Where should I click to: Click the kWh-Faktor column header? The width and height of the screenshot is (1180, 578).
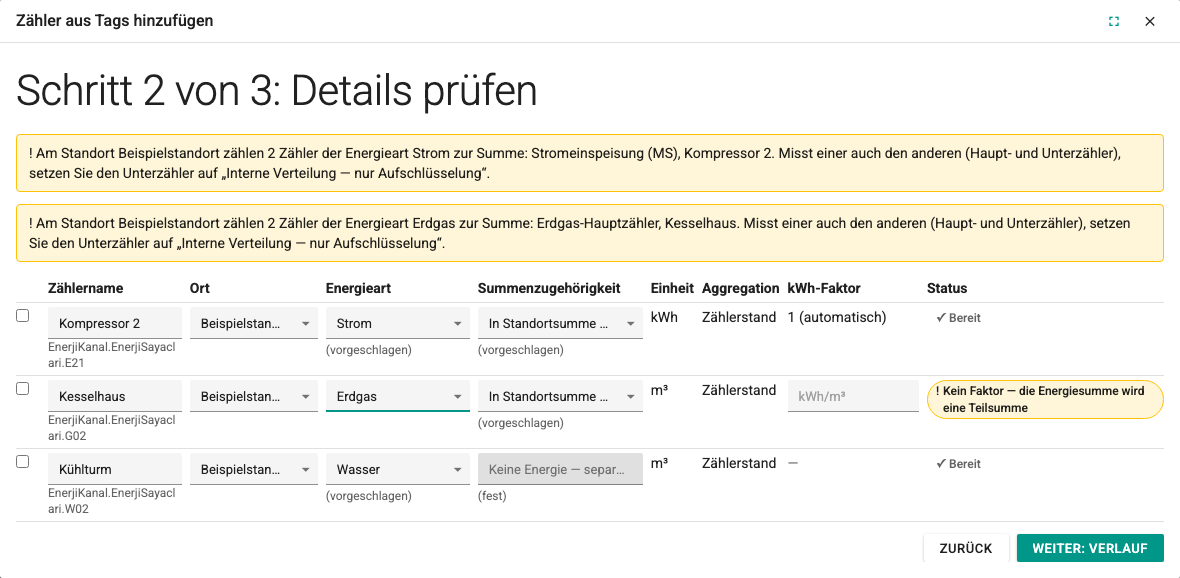(824, 288)
